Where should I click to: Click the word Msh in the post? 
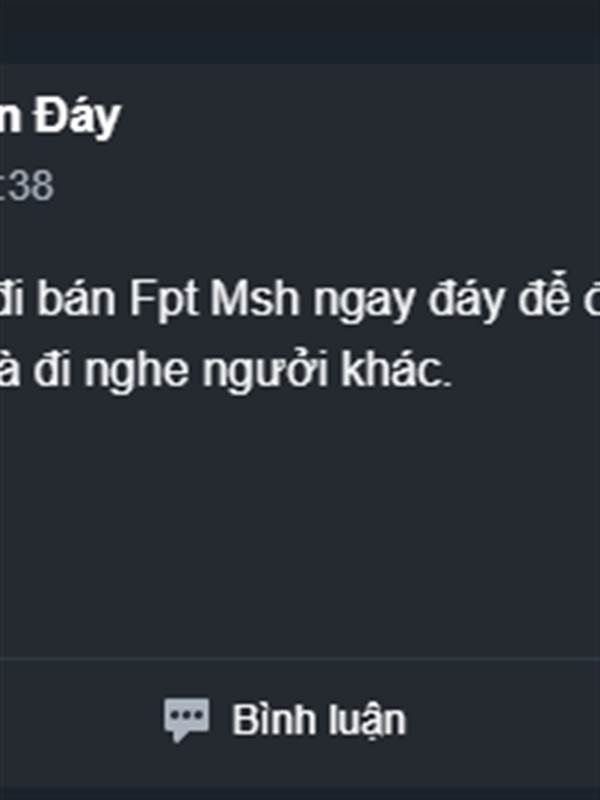click(255, 299)
